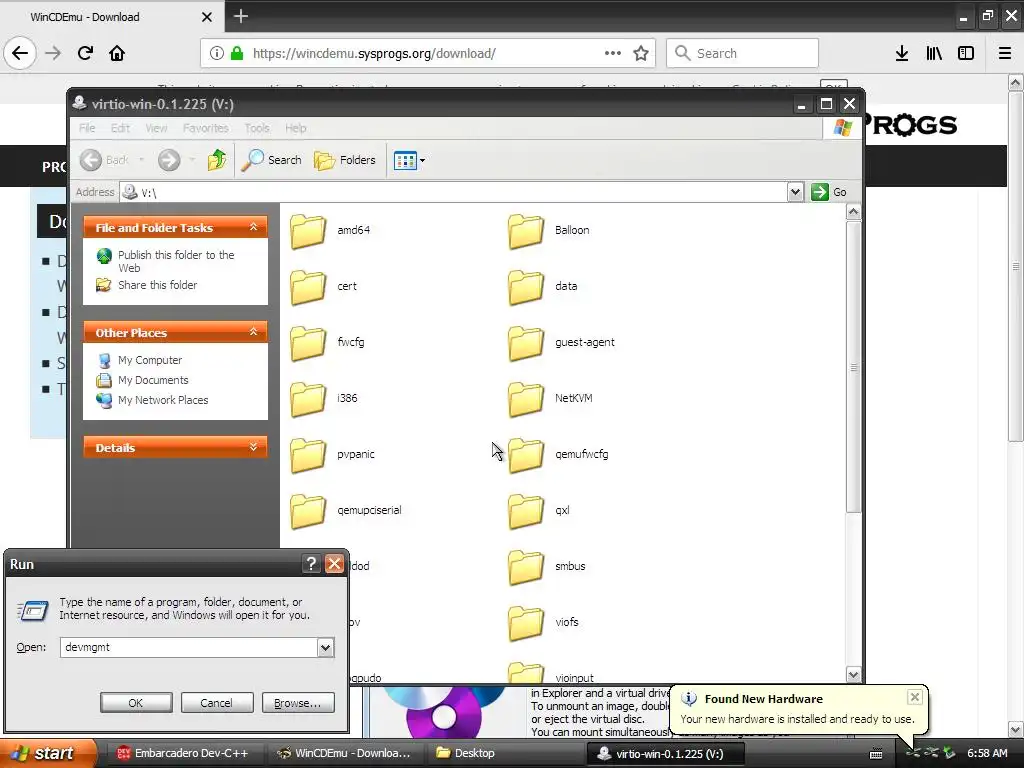Click the Up folder toolbar icon
Screen dimensions: 1024x768
click(217, 160)
